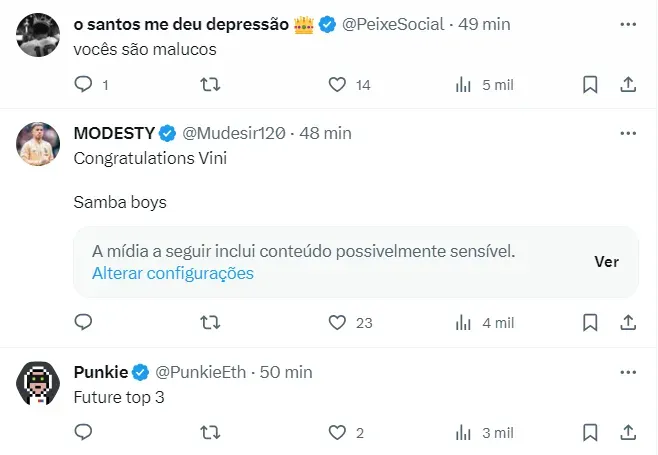Like the PeixeSocial tweet with 14 likes
This screenshot has height=455, width=658.
tap(338, 85)
